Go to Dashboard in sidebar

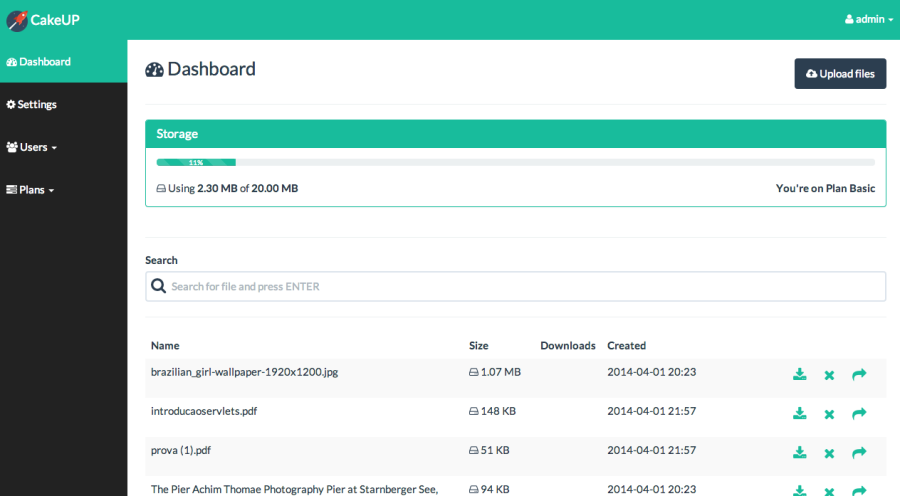[x=63, y=61]
